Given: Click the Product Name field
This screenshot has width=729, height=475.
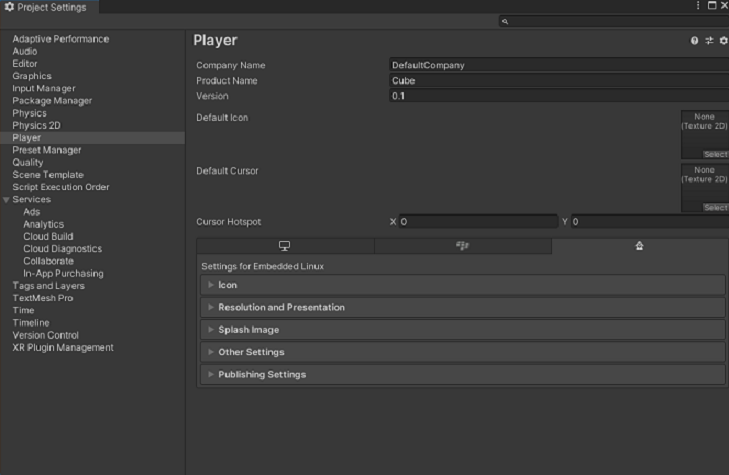Looking at the screenshot, I should (x=558, y=81).
